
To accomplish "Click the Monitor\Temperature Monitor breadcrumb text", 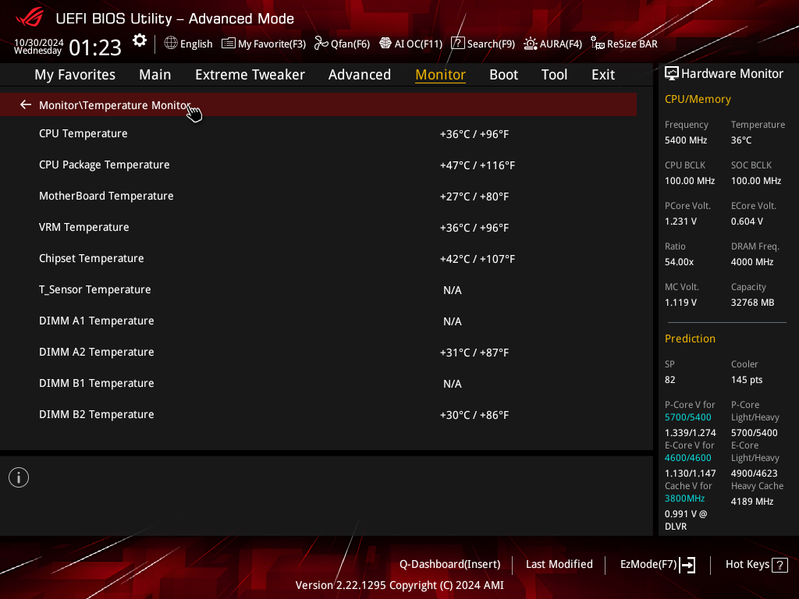I will click(115, 105).
